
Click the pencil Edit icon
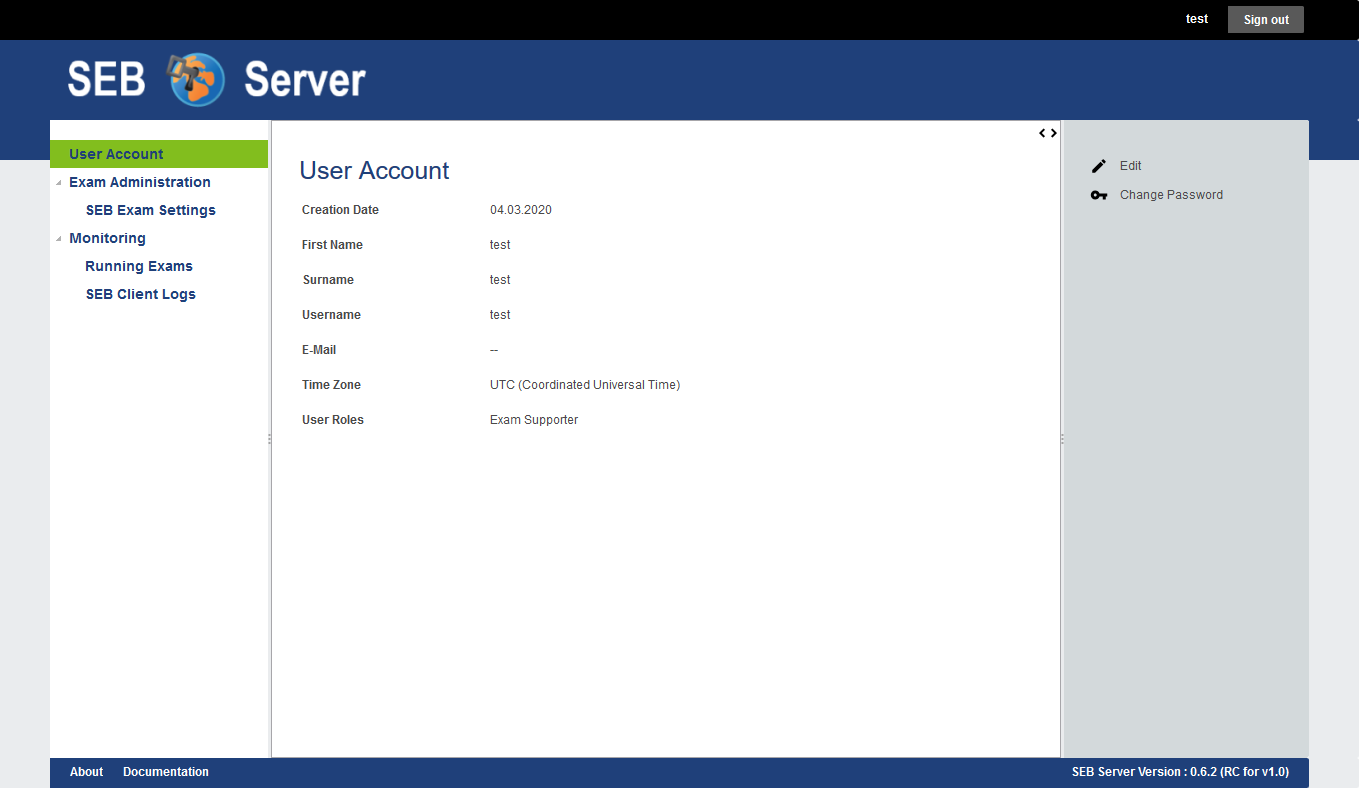coord(1099,166)
